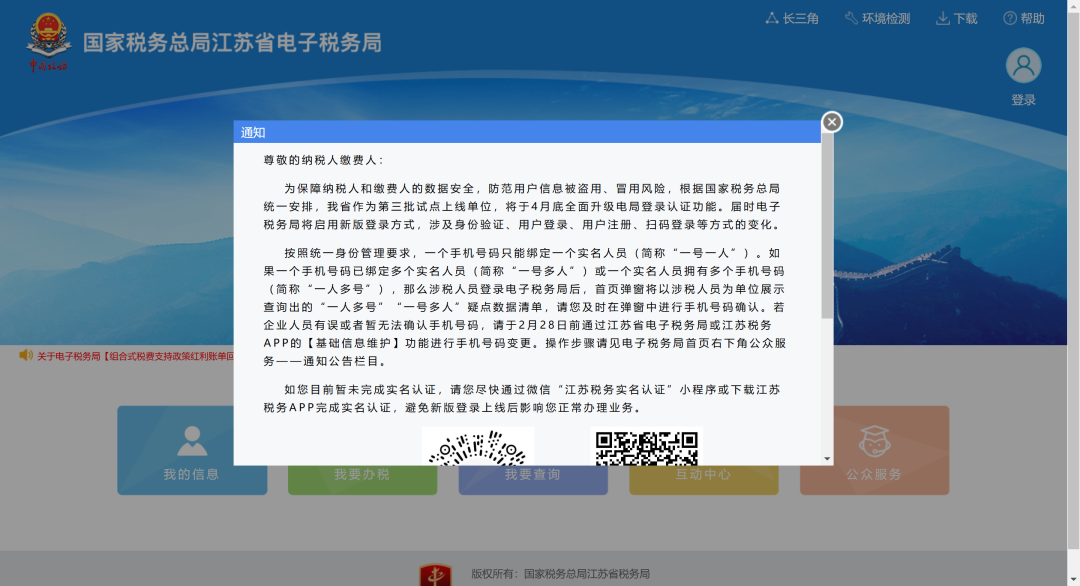Open the 我的信息 tile

pos(191,450)
